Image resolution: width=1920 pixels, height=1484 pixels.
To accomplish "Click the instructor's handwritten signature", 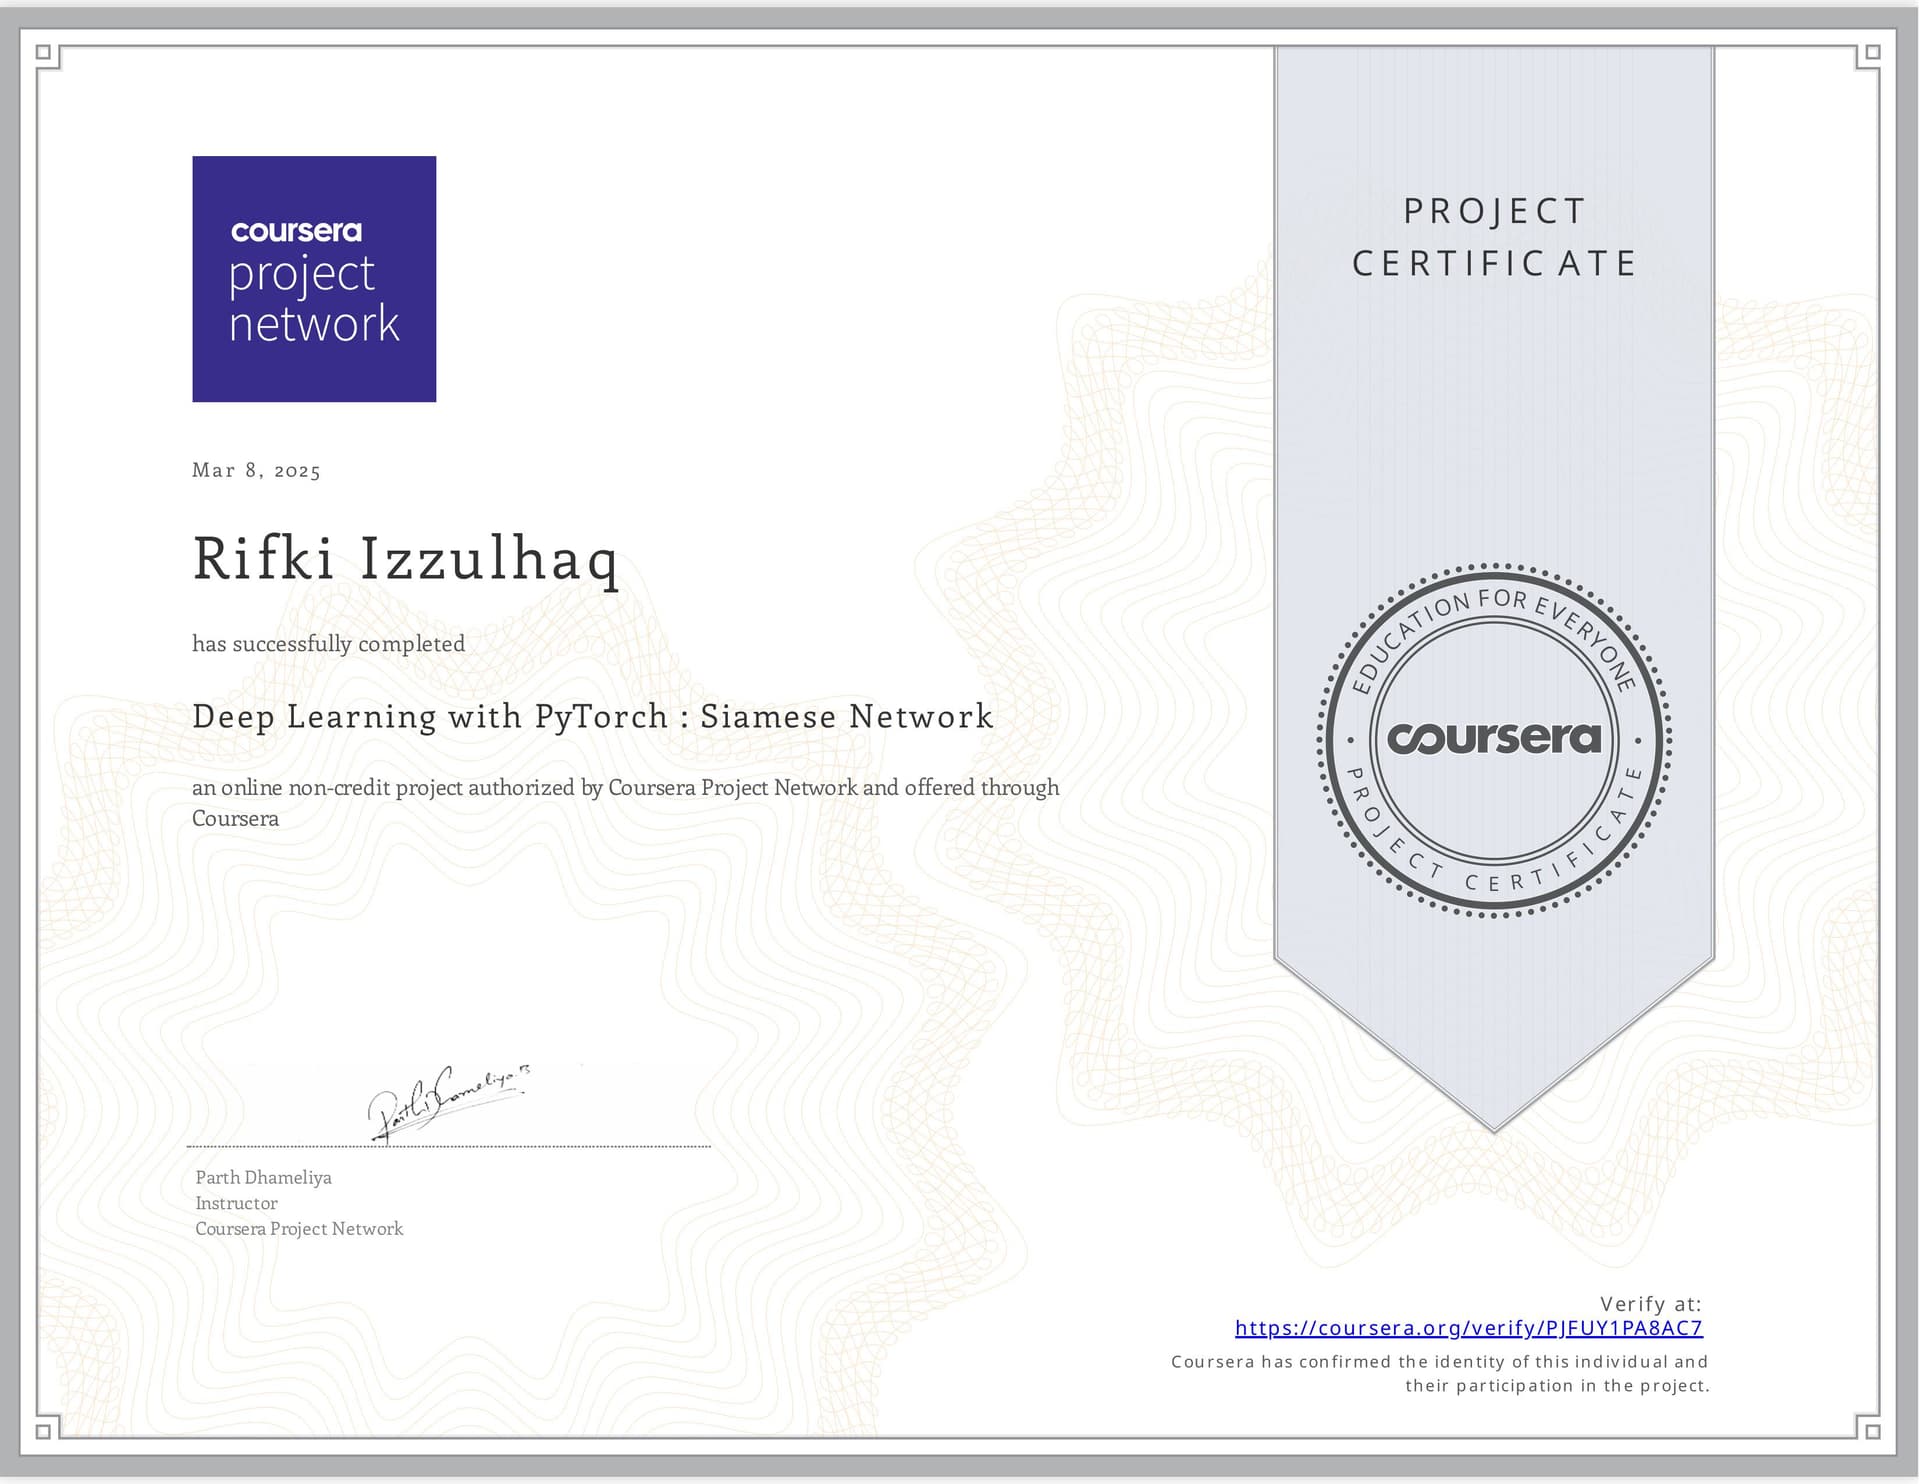I will tap(449, 1102).
